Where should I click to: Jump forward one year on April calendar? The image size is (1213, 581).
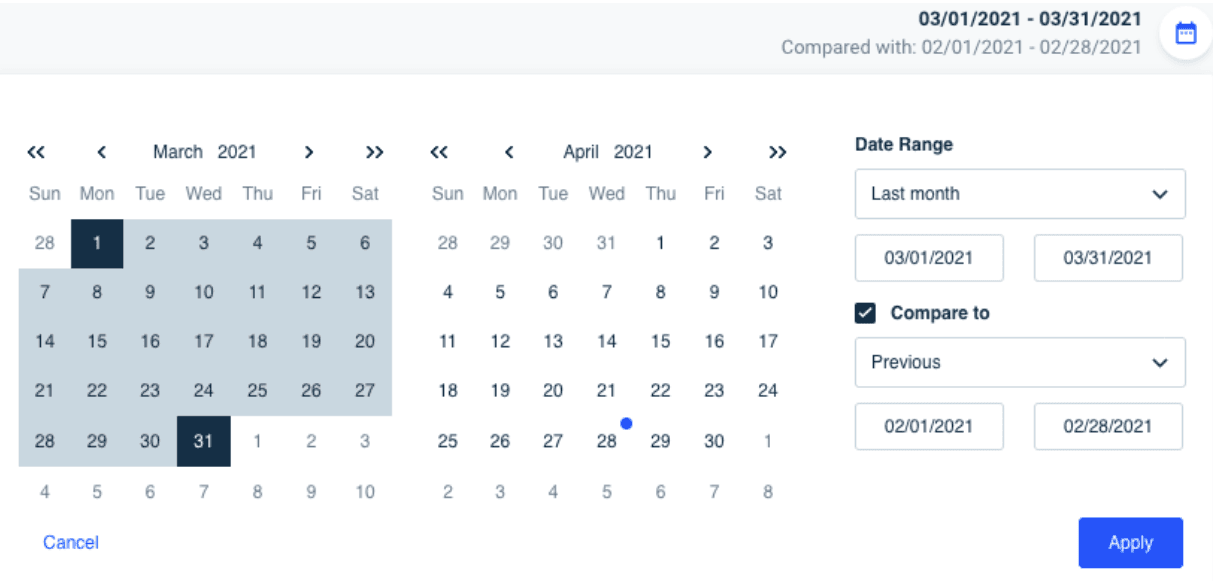click(777, 152)
